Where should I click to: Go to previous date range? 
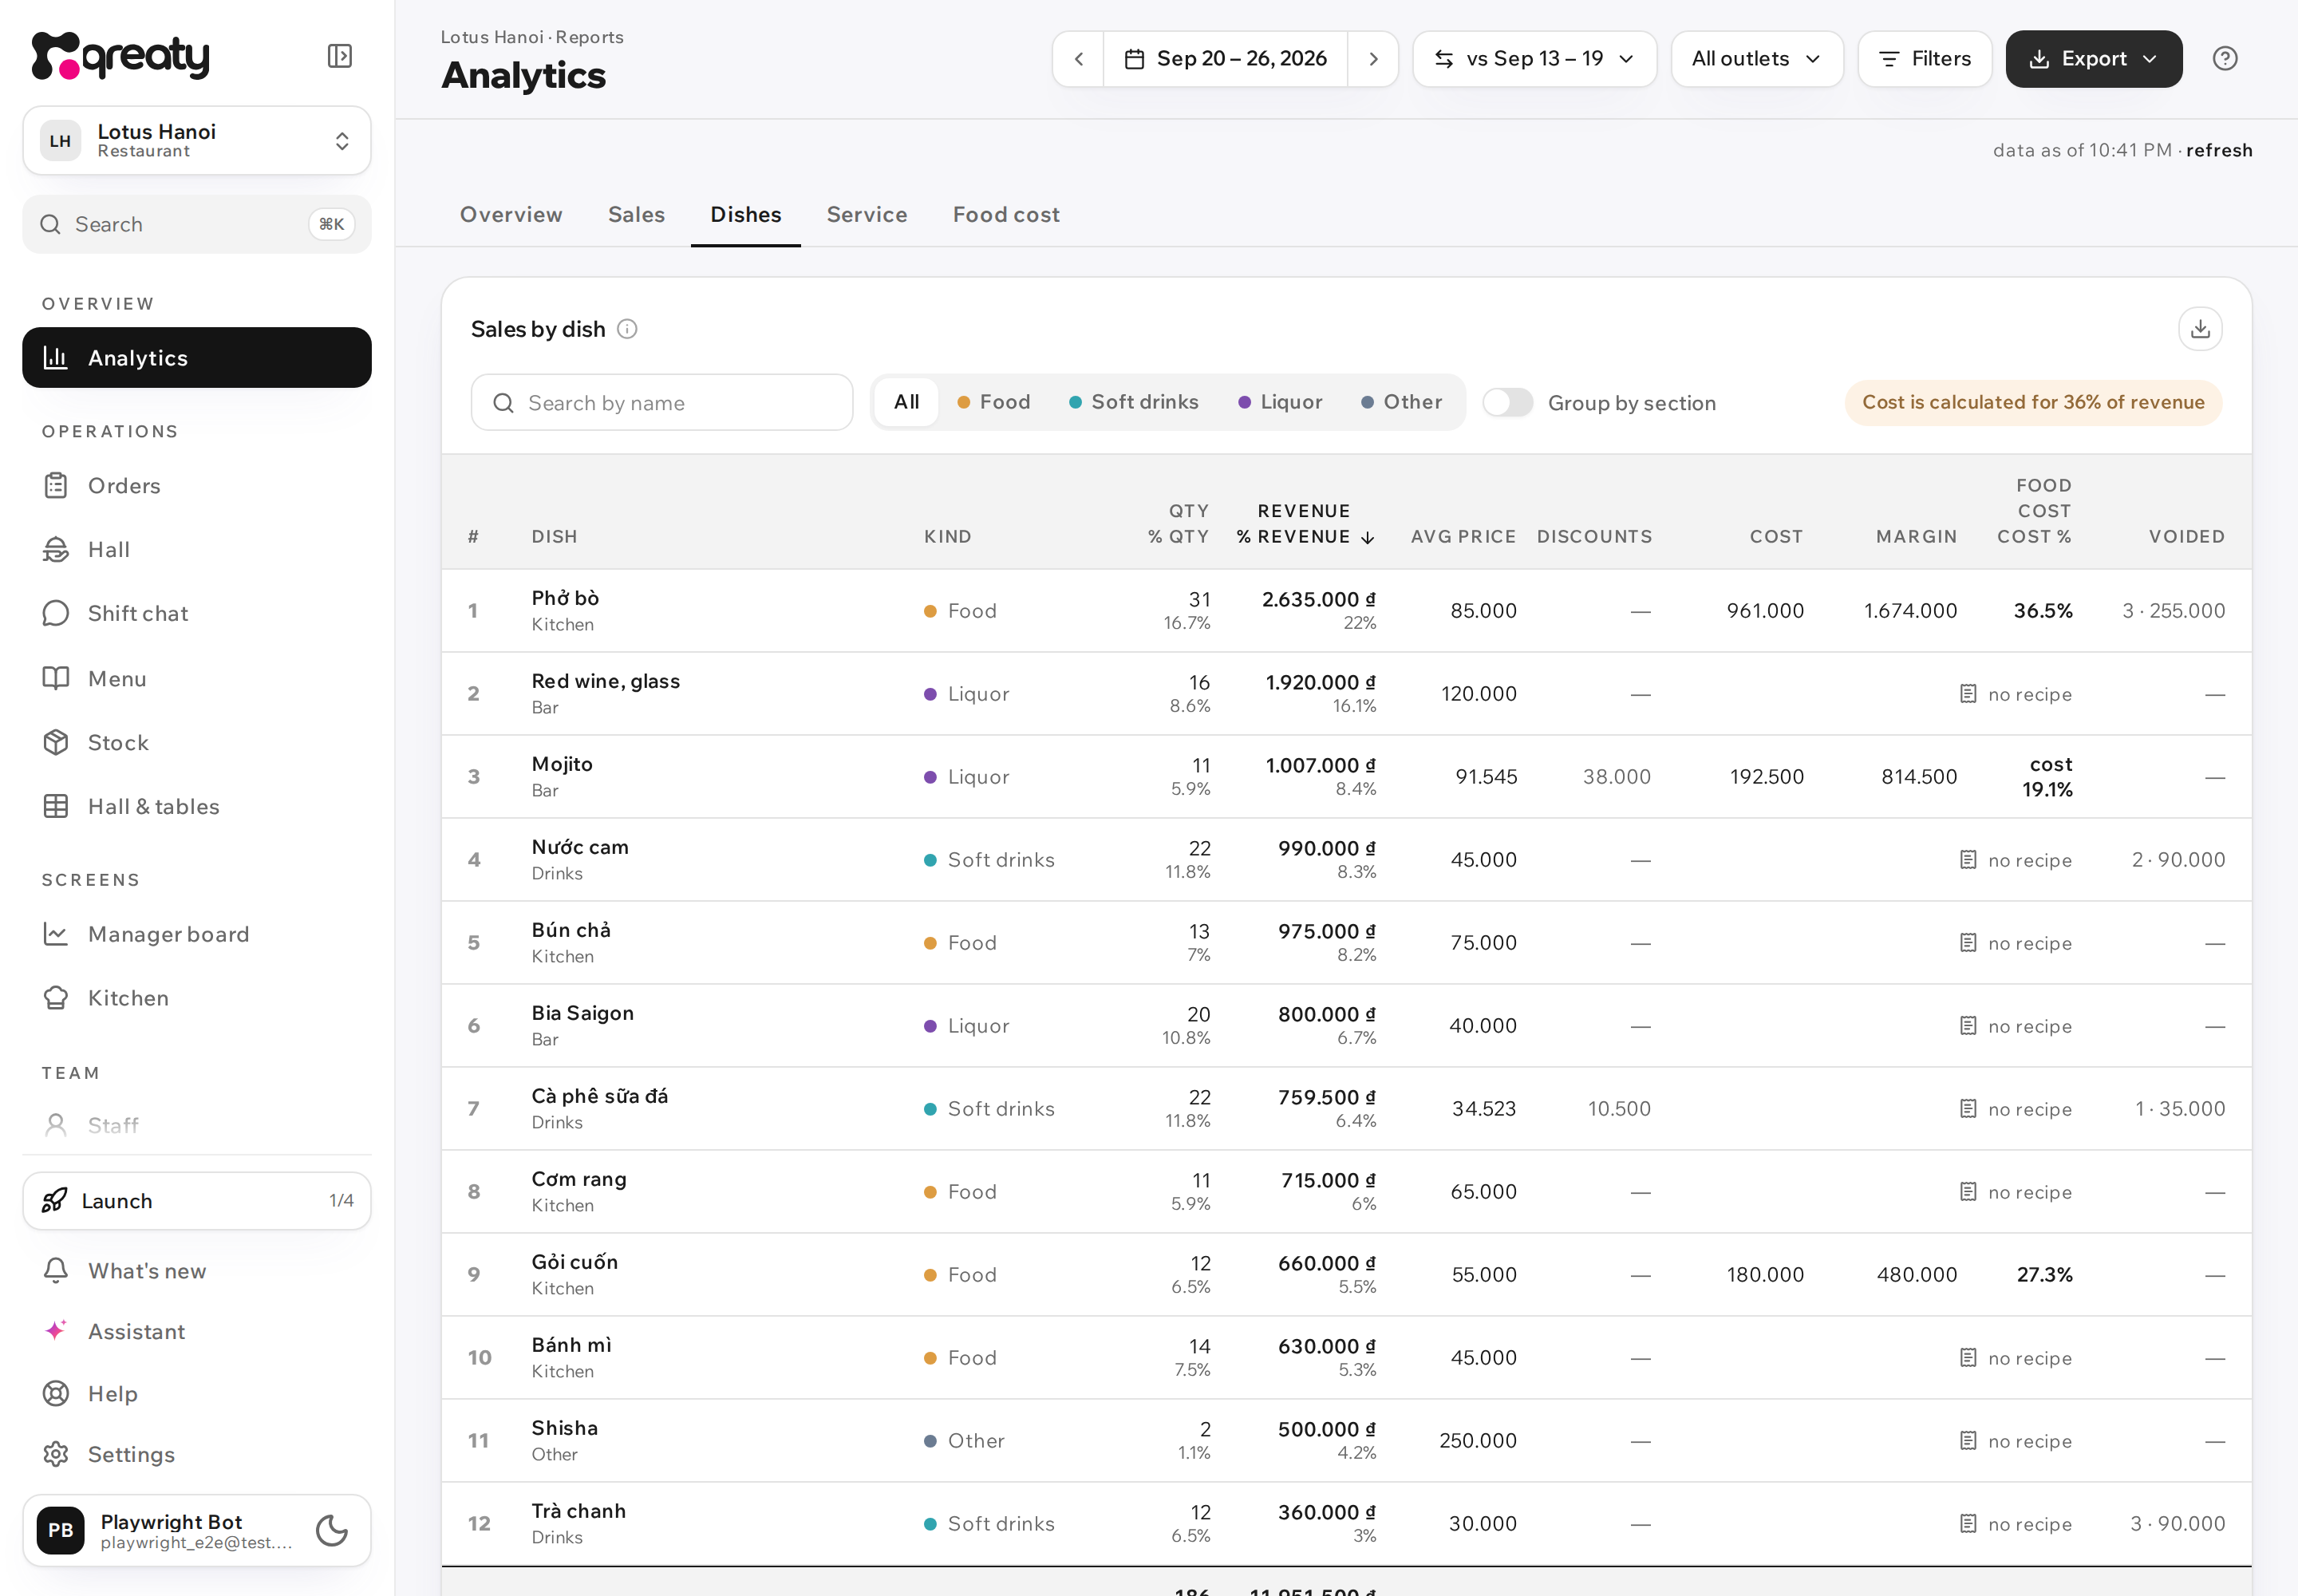[x=1078, y=59]
